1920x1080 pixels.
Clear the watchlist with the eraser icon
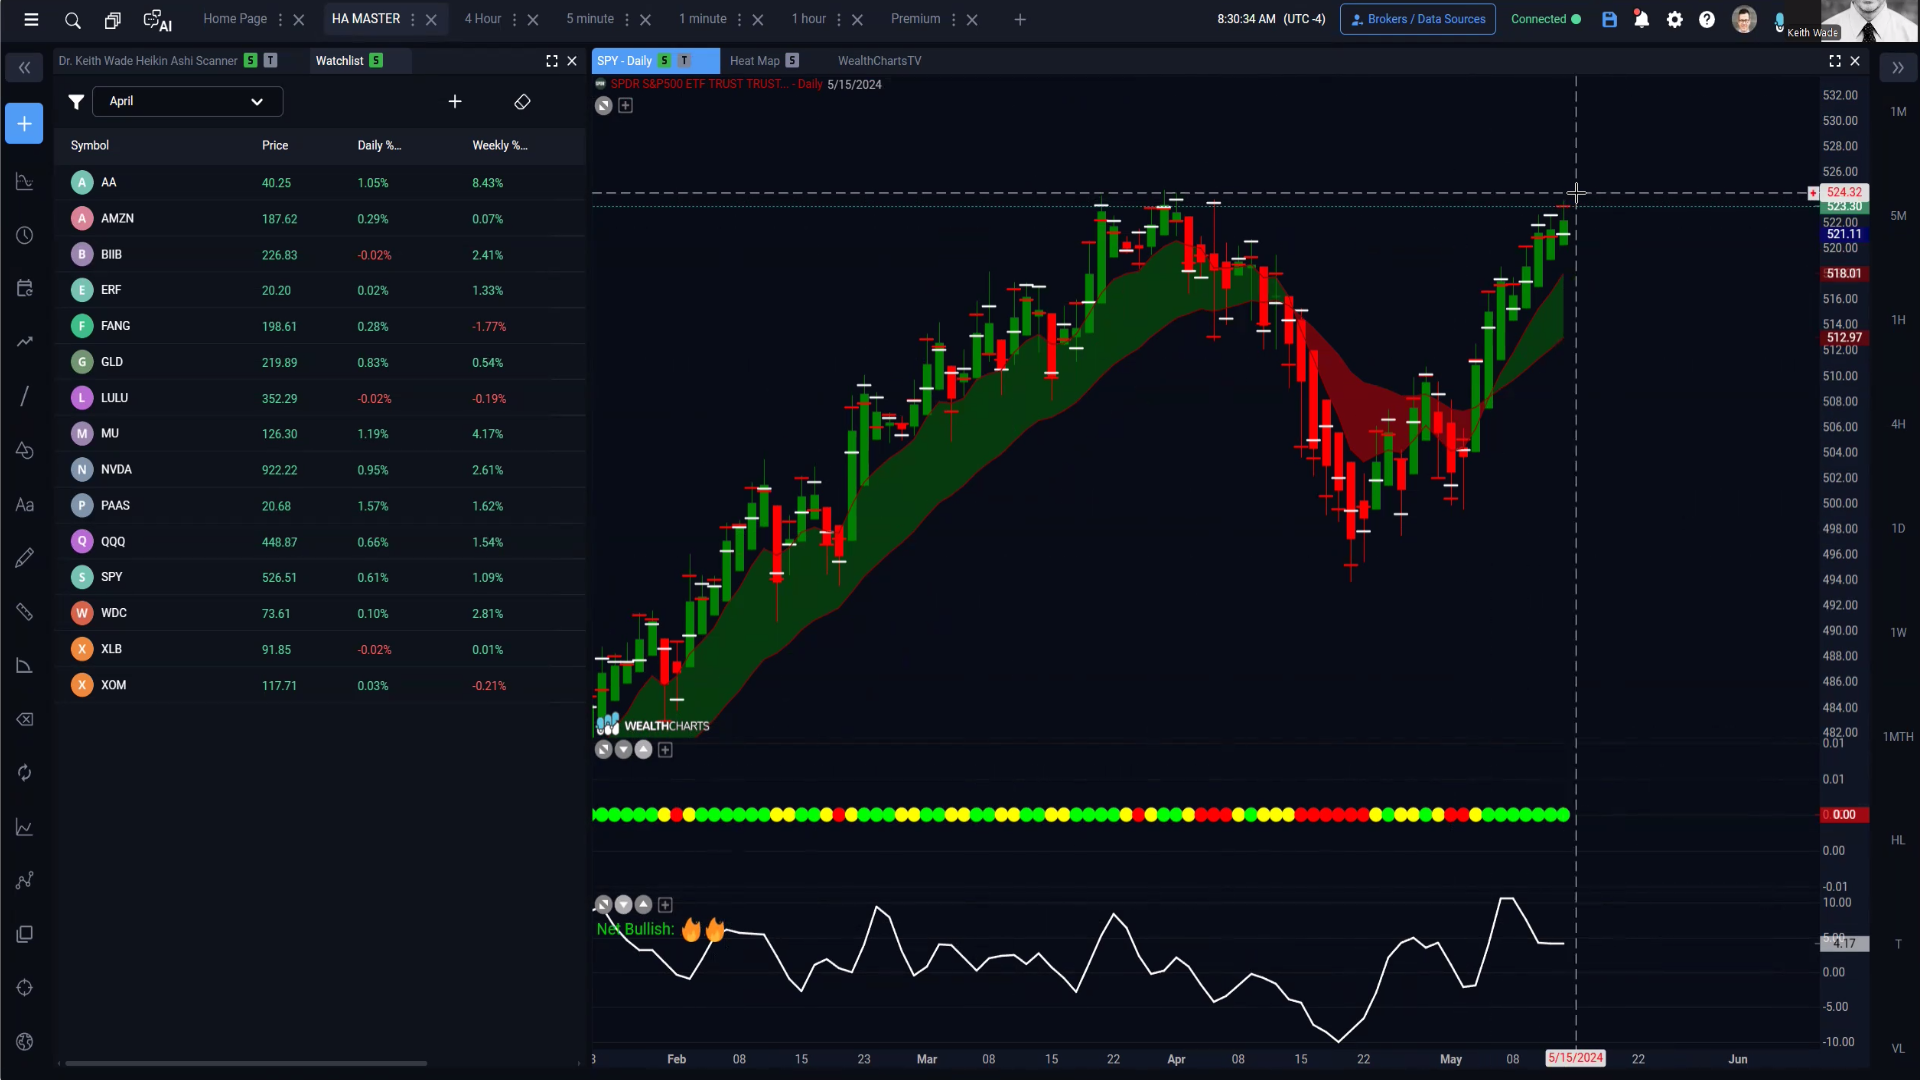pos(522,102)
